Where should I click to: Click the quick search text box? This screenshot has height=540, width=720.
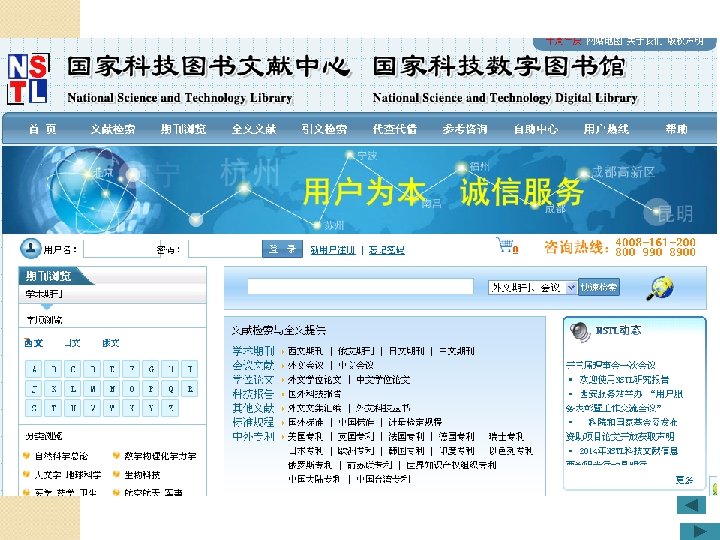(360, 287)
